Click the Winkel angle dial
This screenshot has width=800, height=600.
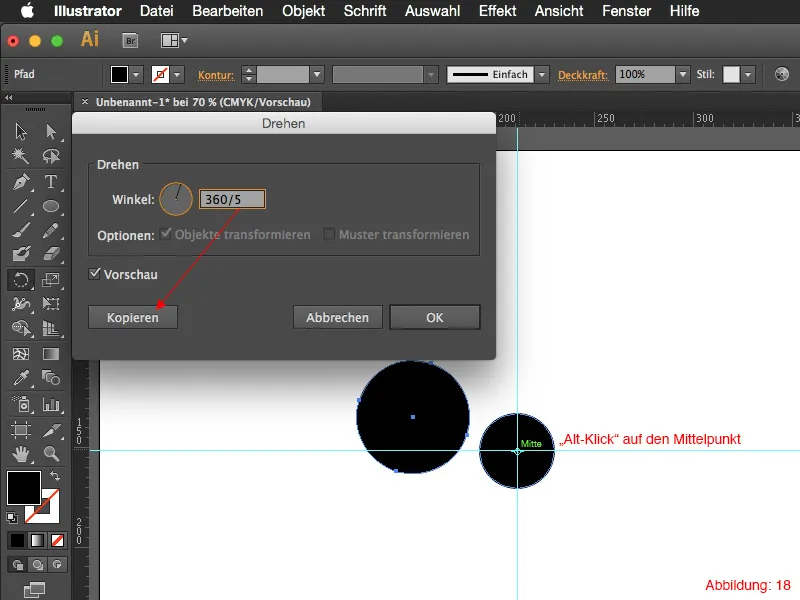[176, 199]
